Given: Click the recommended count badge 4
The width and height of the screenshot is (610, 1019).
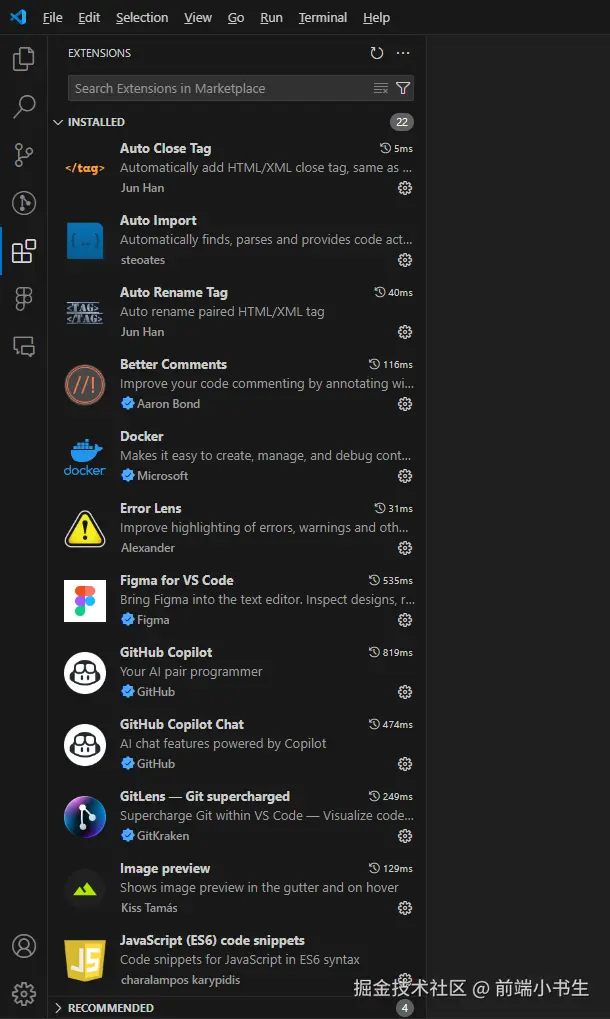Looking at the screenshot, I should [404, 1008].
